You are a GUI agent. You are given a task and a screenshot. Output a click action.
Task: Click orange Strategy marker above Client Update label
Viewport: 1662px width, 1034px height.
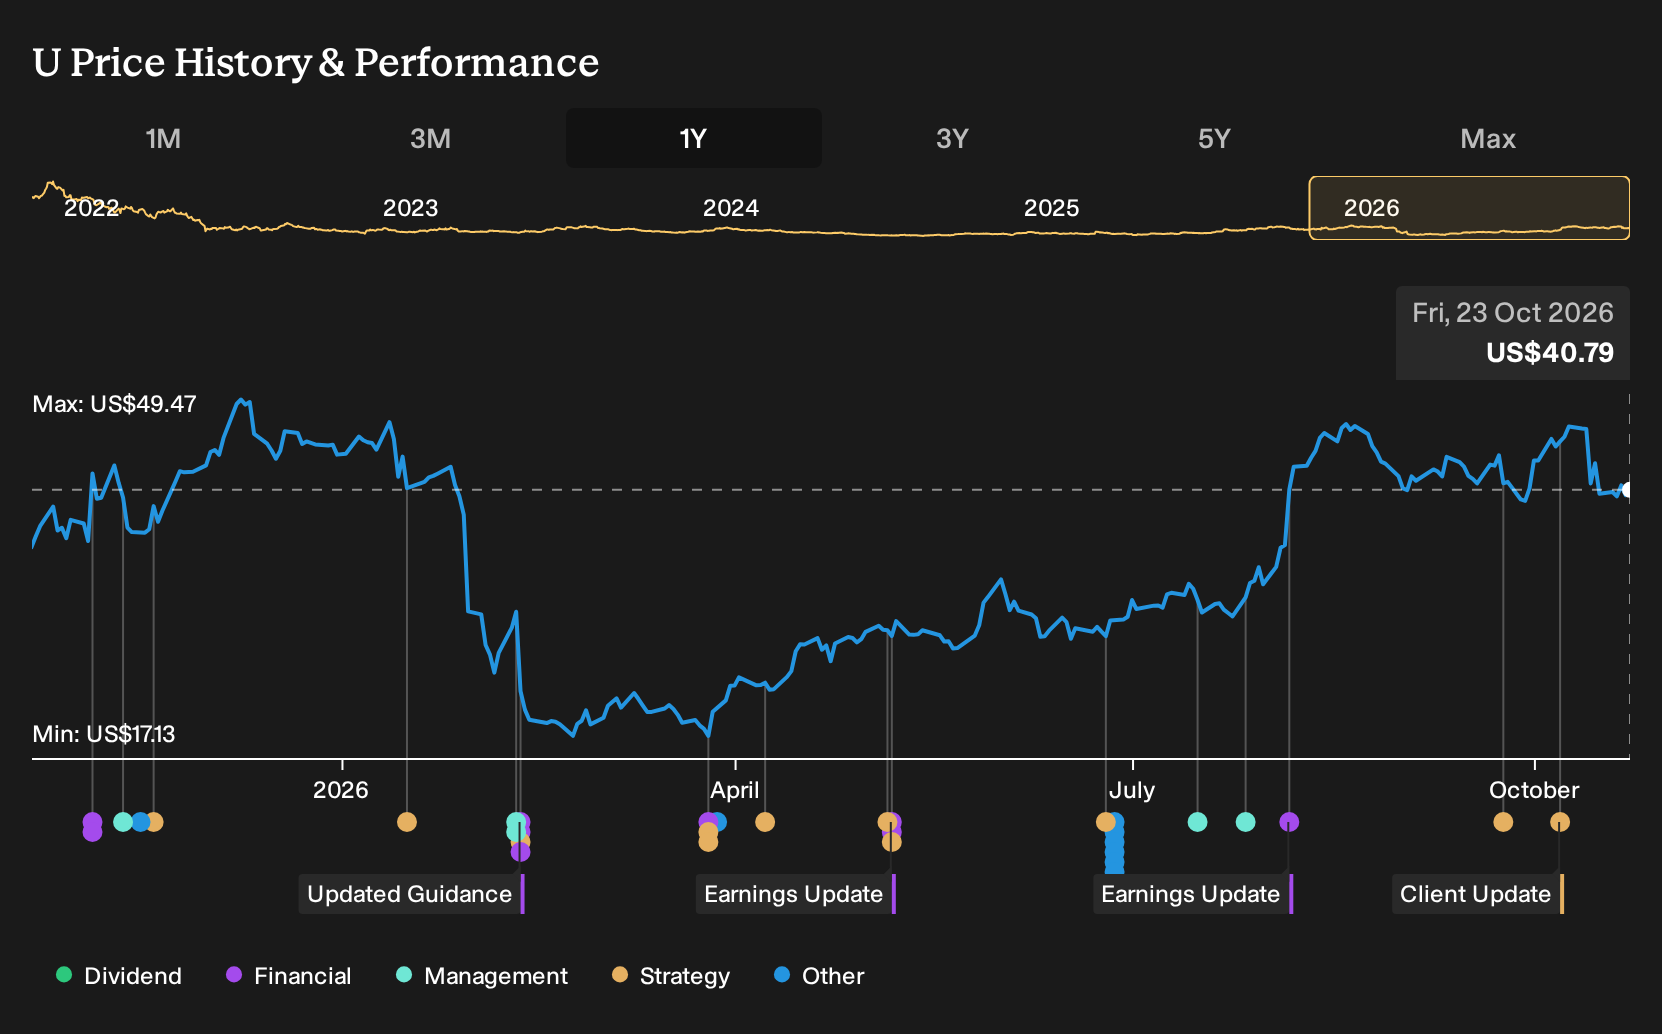pos(1560,822)
